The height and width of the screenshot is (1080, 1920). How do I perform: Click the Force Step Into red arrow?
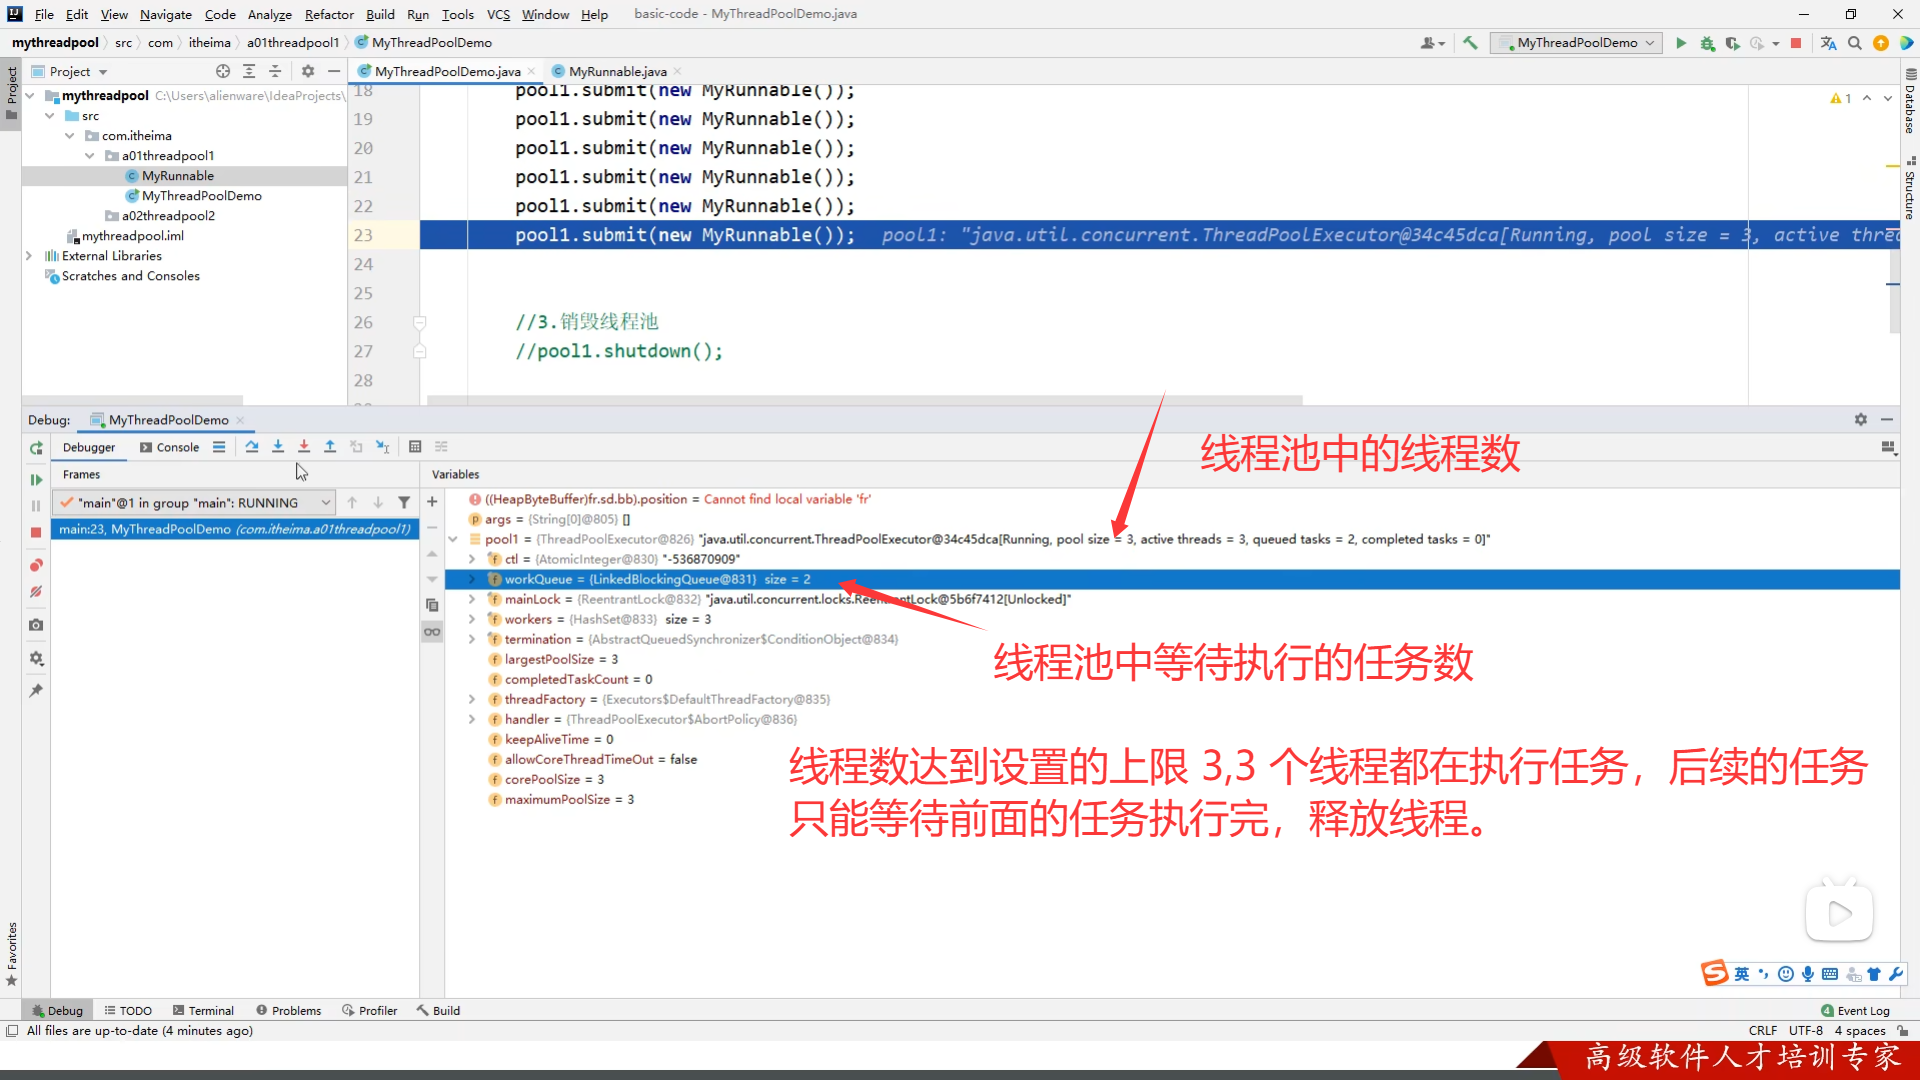click(304, 447)
